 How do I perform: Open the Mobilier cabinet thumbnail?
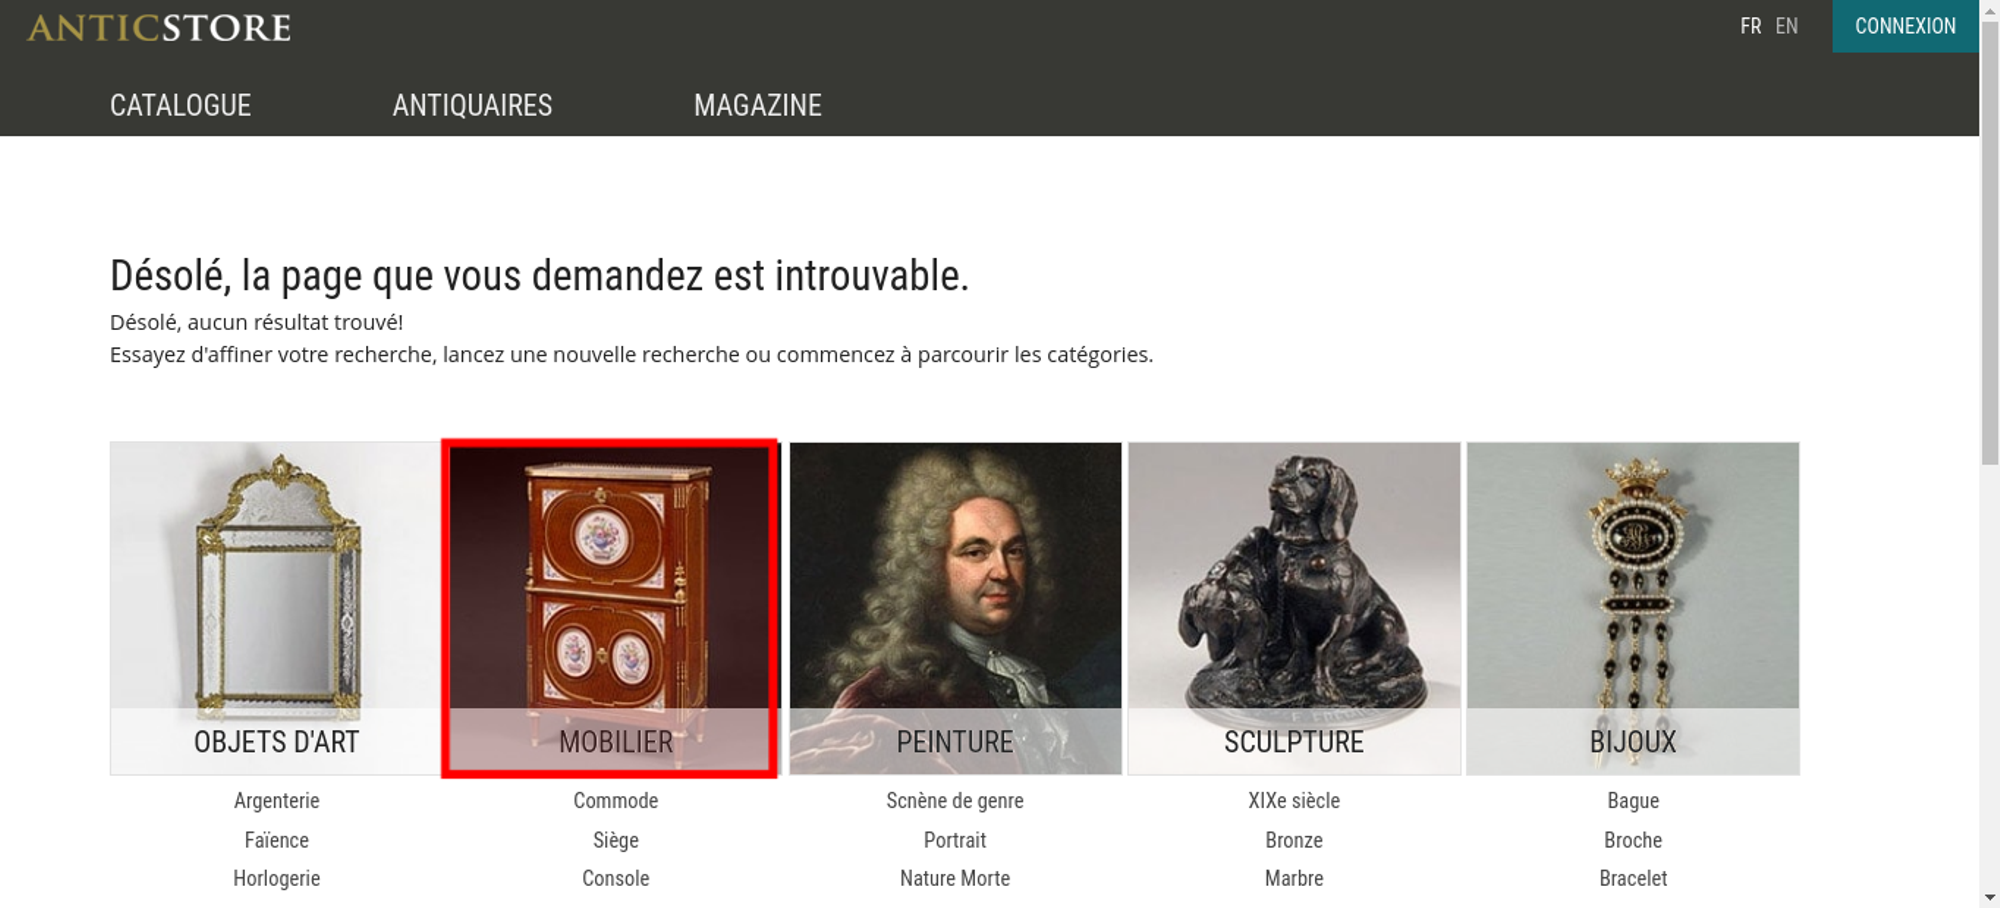610,608
